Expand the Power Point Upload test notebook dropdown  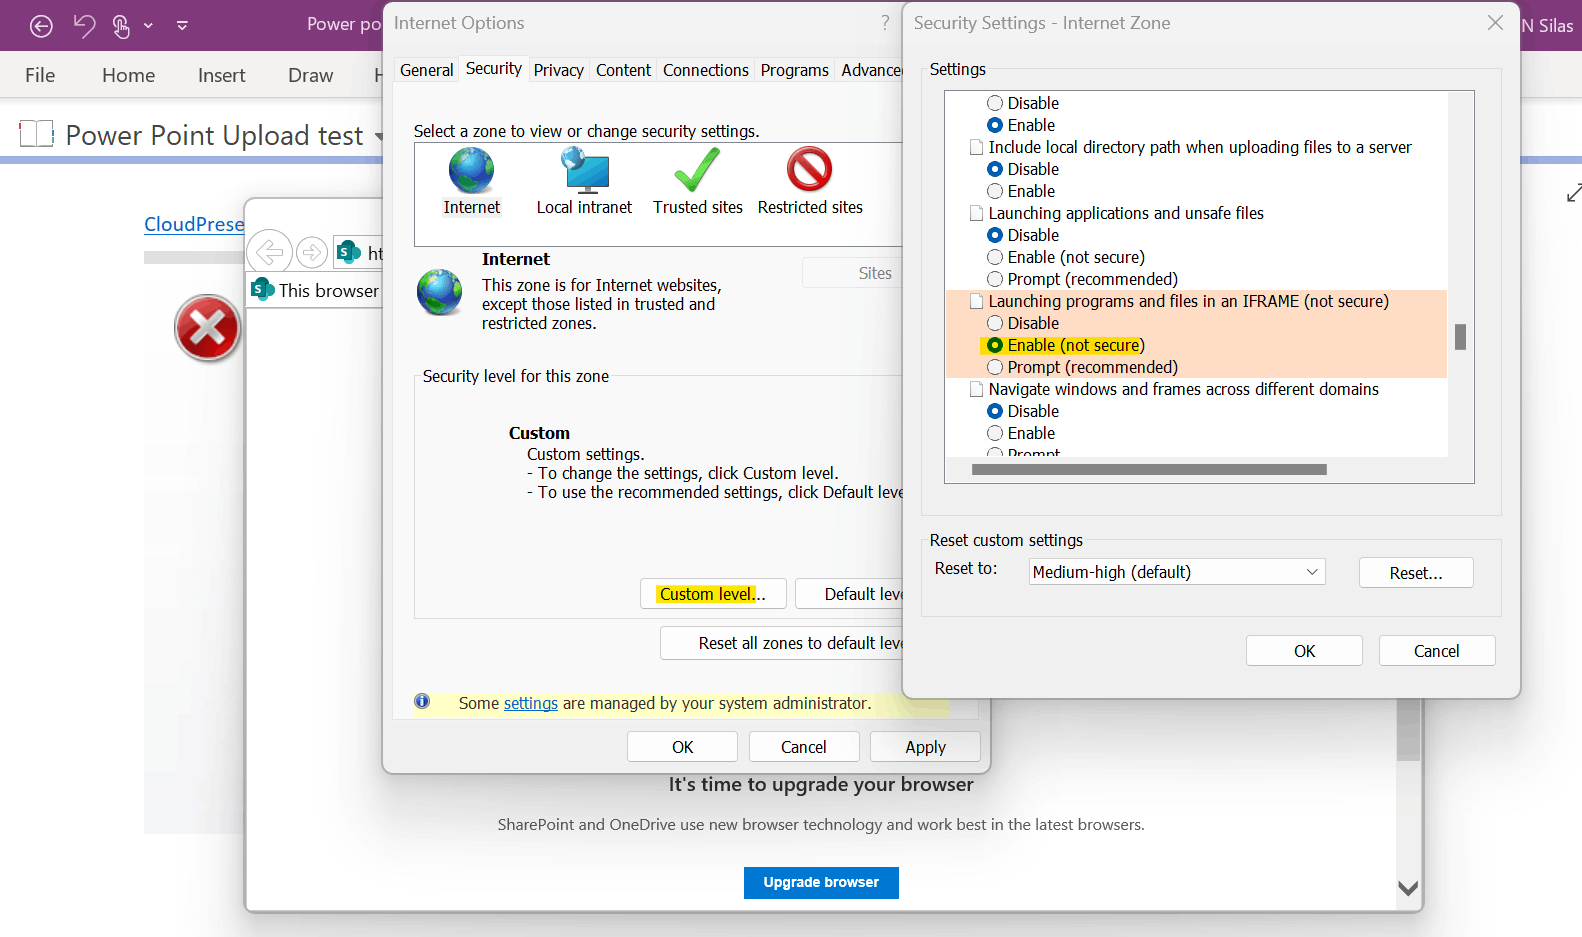tap(379, 137)
